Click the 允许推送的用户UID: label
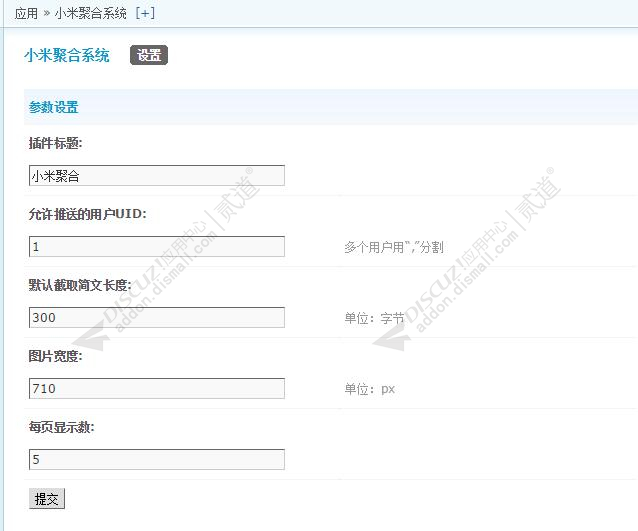This screenshot has height=531, width=638. click(87, 214)
